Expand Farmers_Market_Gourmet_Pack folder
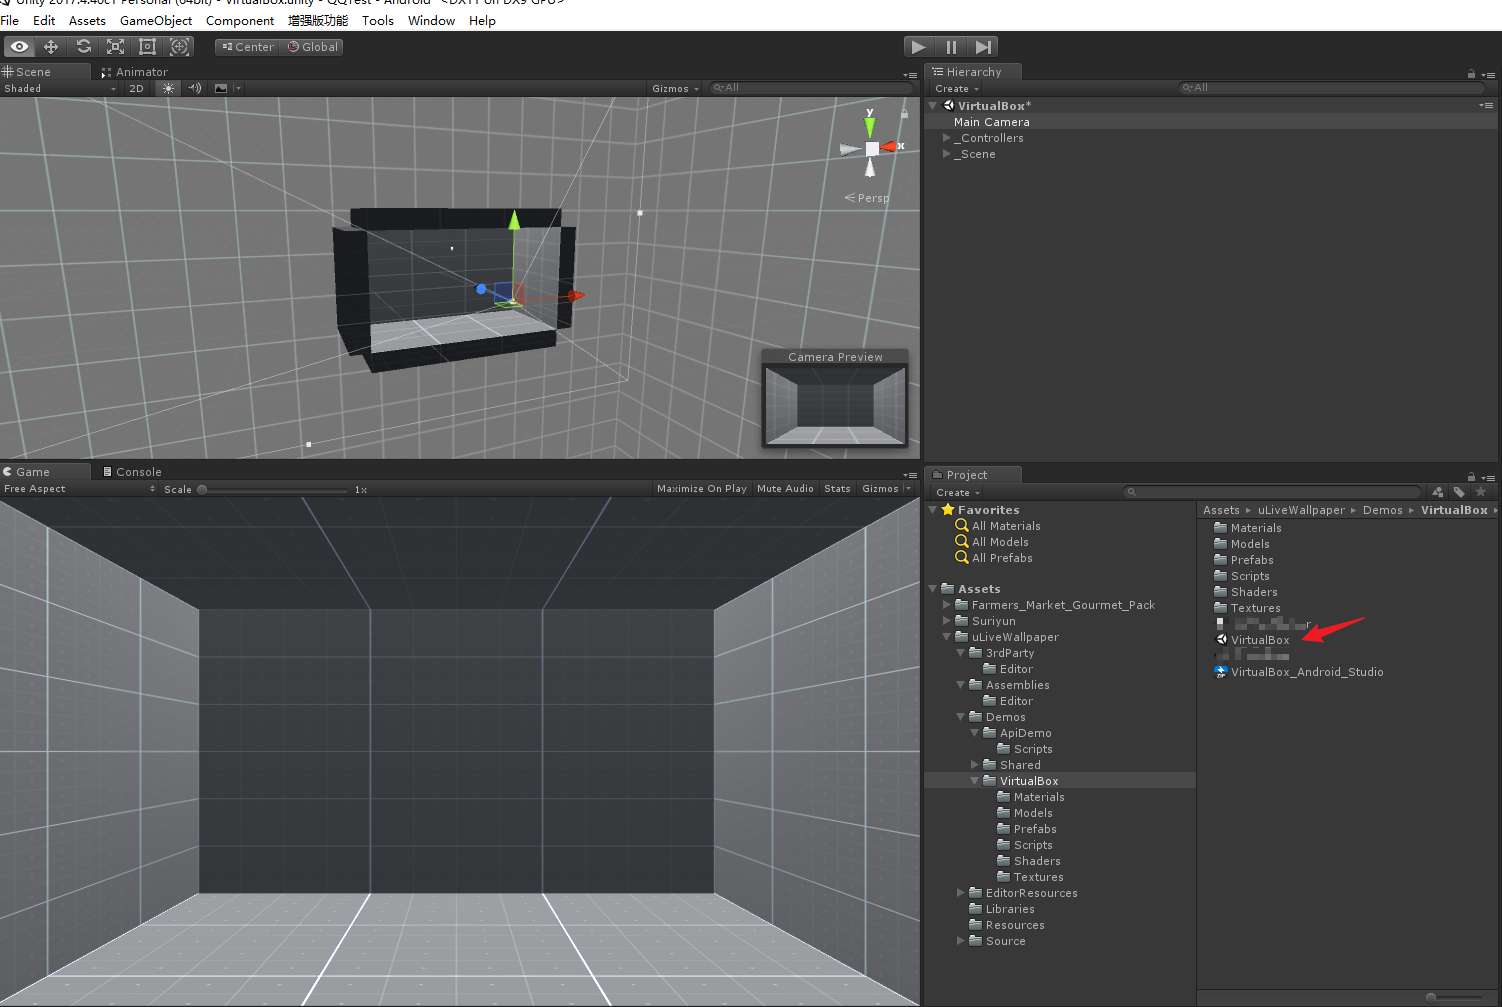 pos(946,605)
